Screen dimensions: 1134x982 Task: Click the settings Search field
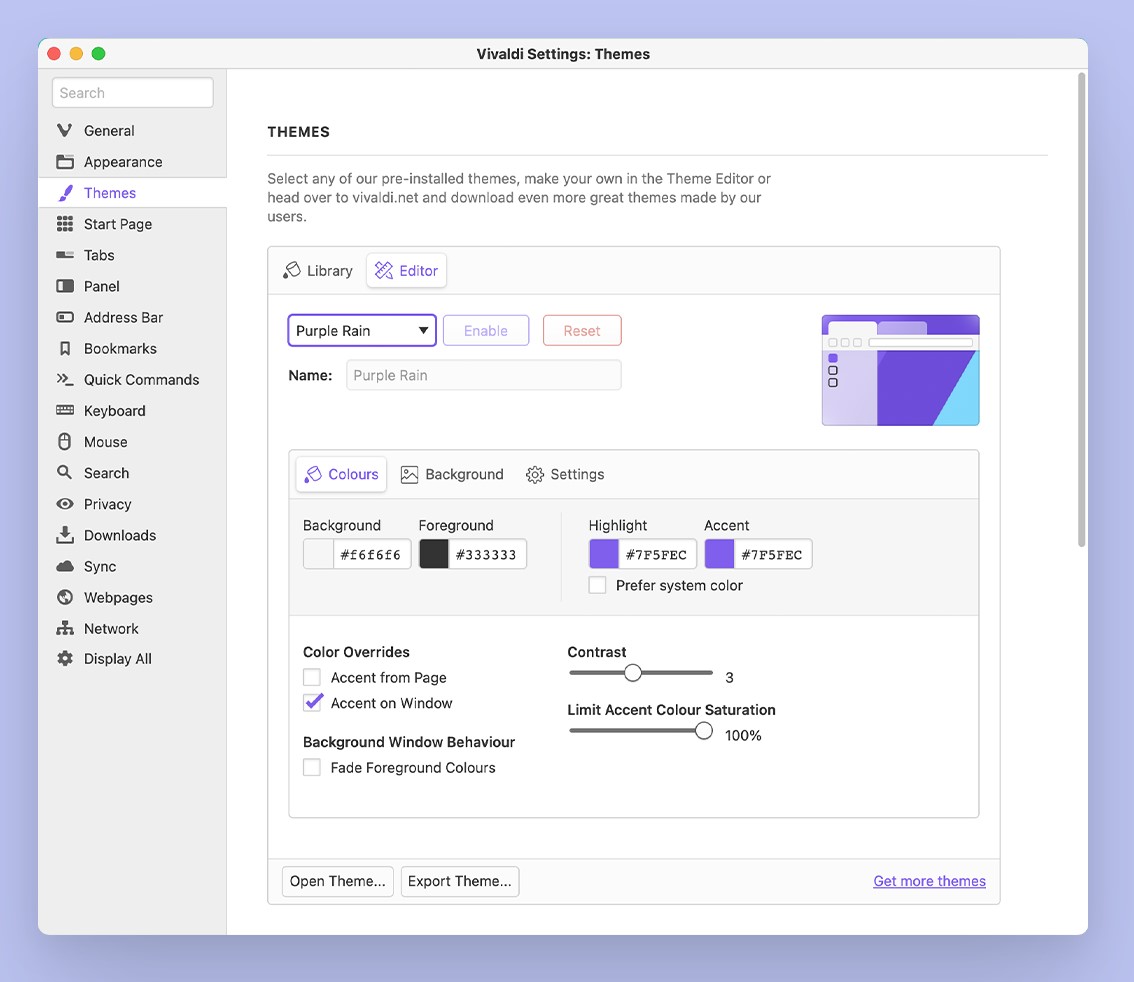[132, 93]
